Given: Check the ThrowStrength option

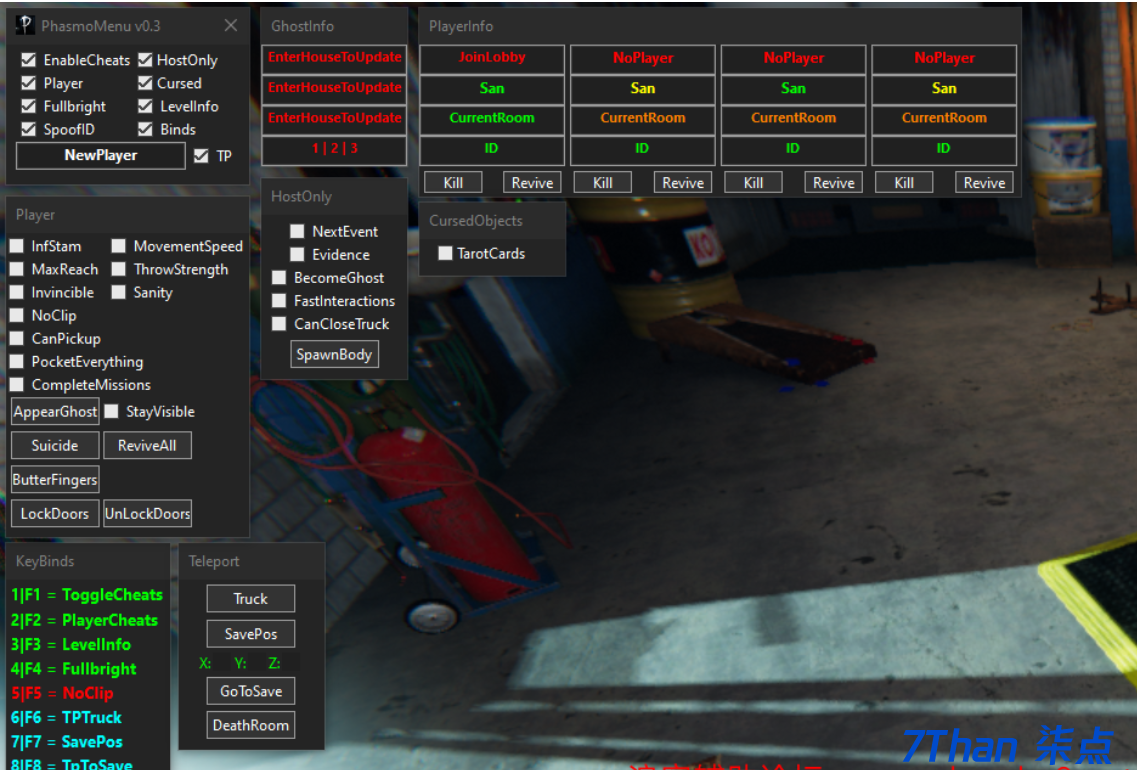Looking at the screenshot, I should pyautogui.click(x=118, y=269).
